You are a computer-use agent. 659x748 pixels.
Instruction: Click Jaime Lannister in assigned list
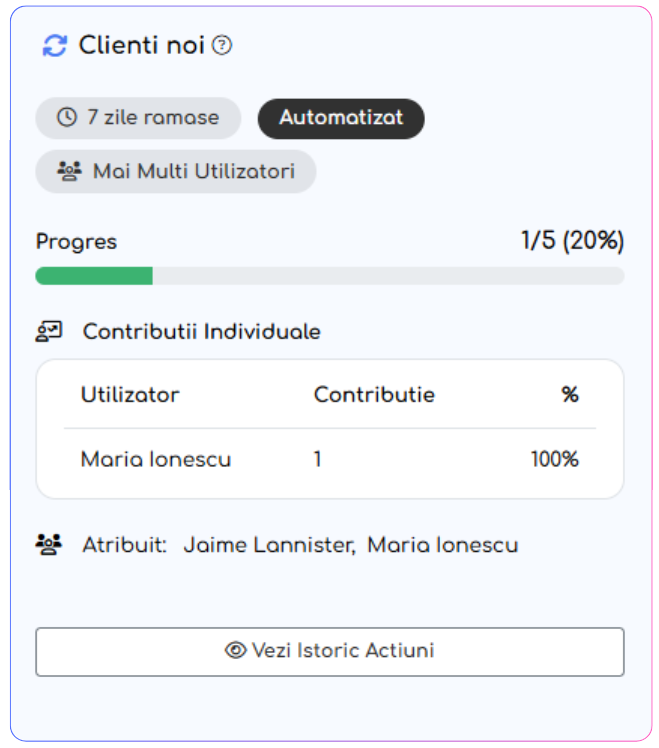point(269,545)
